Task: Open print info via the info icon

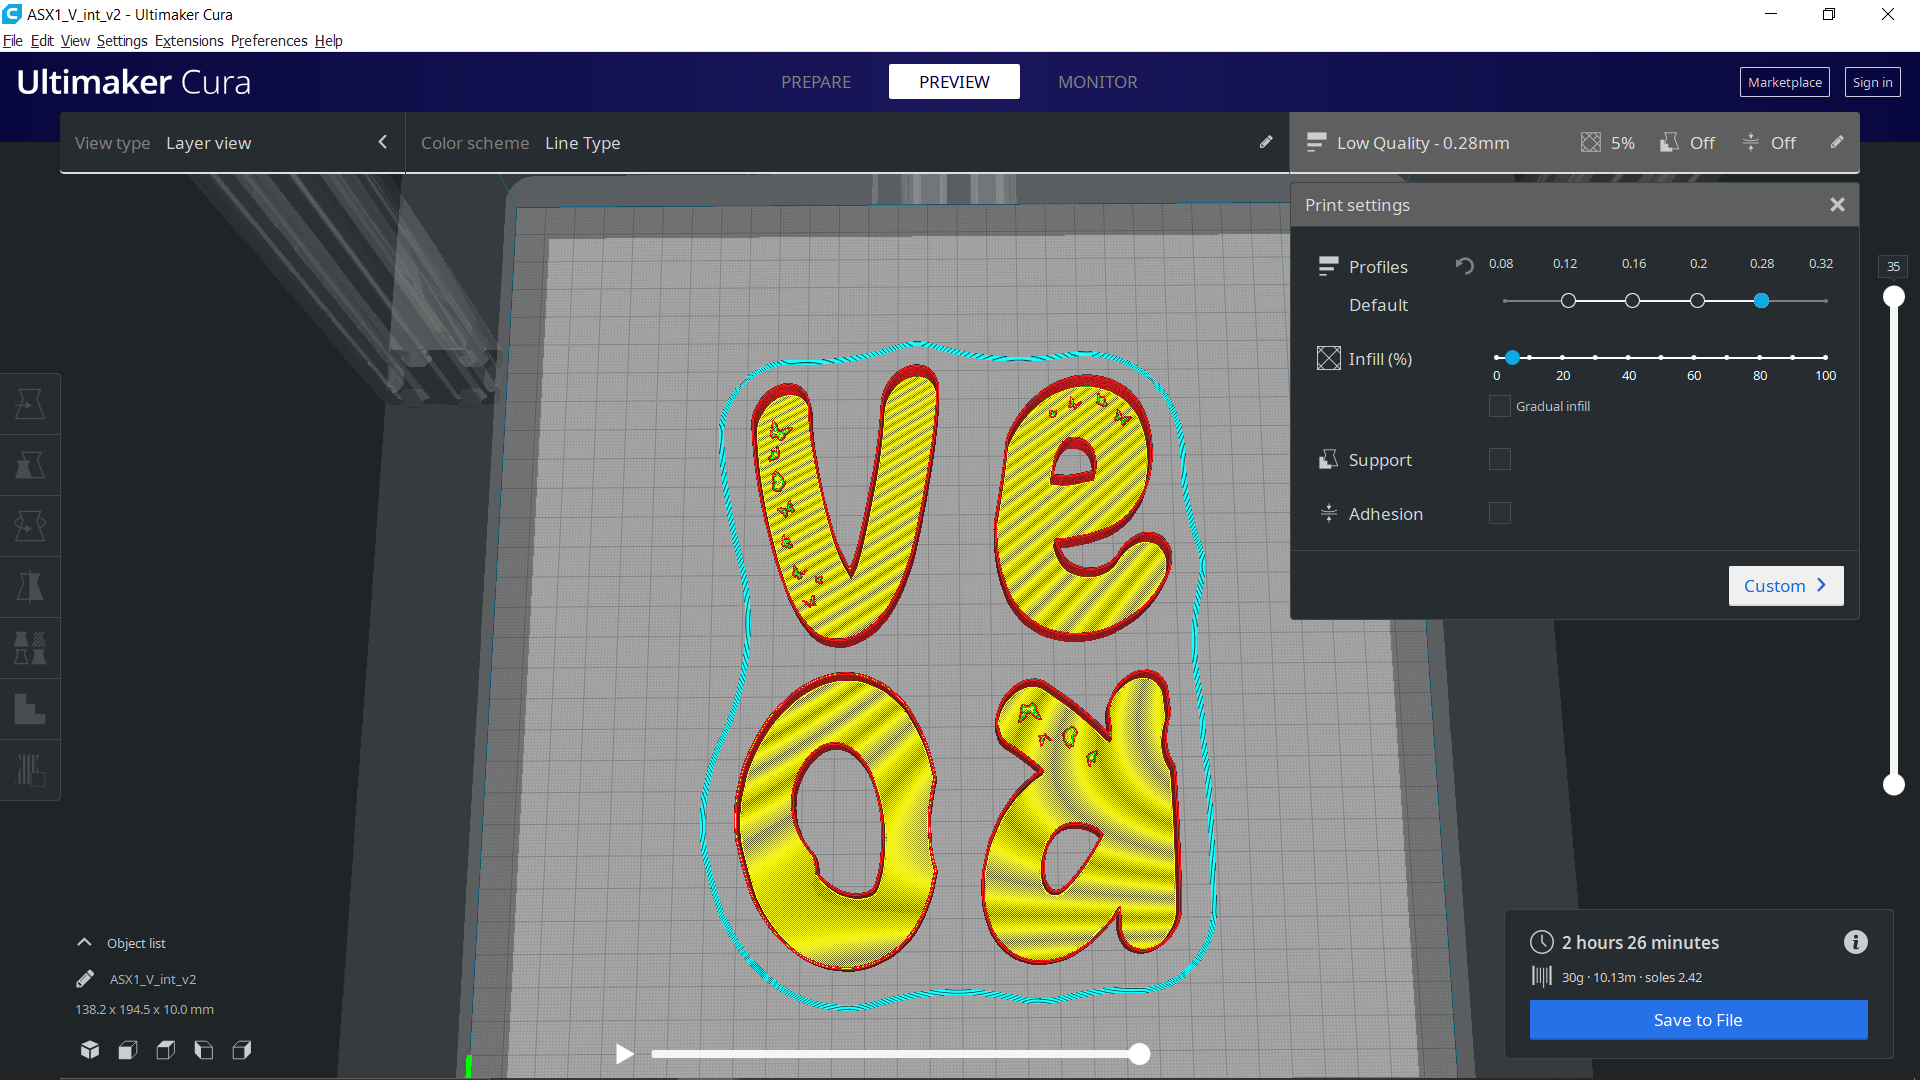Action: (1855, 942)
